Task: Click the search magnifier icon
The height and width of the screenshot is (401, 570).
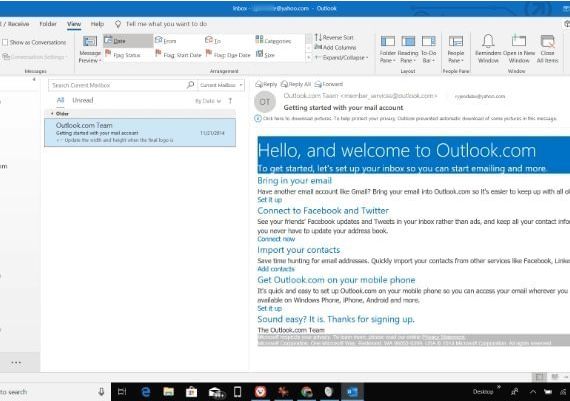Action: [x=190, y=85]
